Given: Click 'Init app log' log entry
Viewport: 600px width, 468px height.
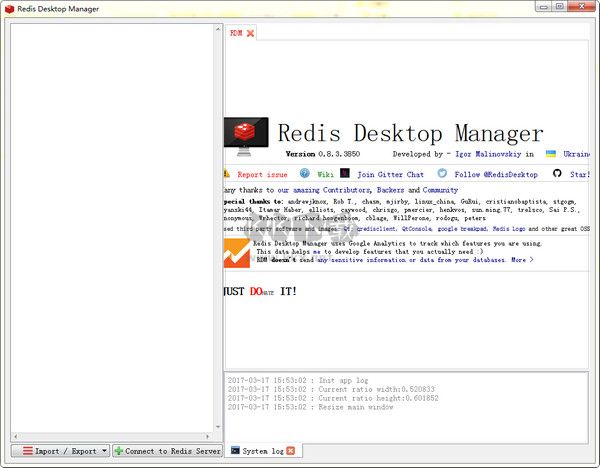Looking at the screenshot, I should 298,380.
